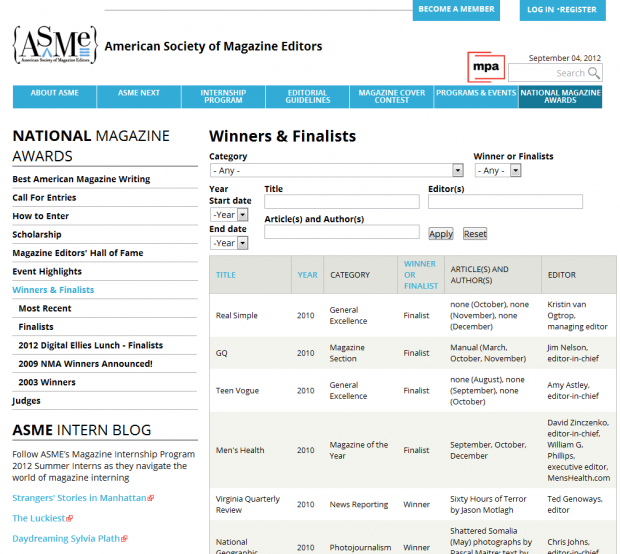The image size is (620, 554).
Task: Open the Scholarship sidebar link
Action: [x=37, y=234]
